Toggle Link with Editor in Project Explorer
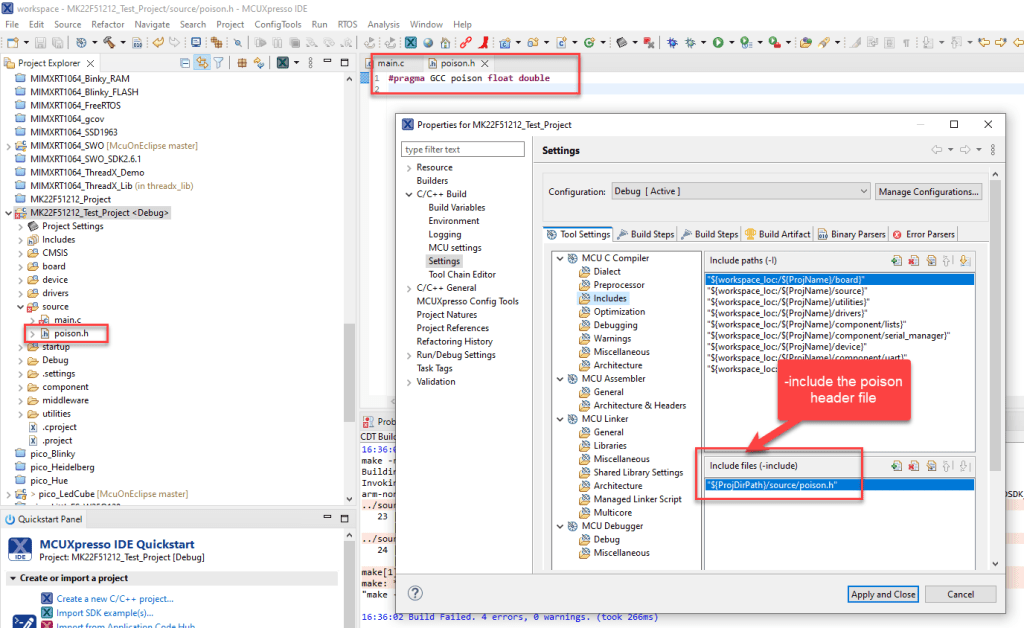Viewport: 1024px width, 628px height. pos(203,63)
